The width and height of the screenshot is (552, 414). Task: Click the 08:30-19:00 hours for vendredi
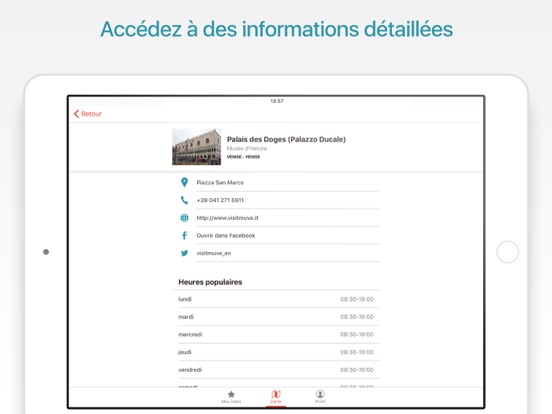coord(357,370)
